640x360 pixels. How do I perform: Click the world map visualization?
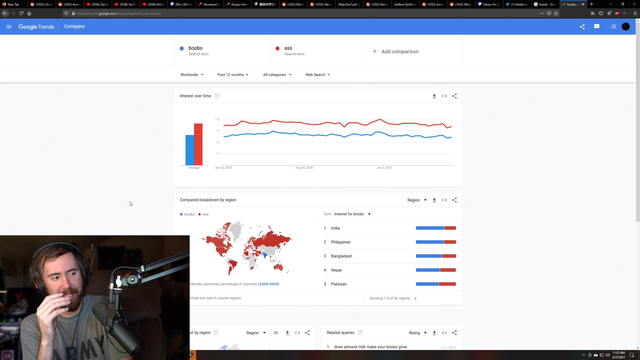pos(247,248)
